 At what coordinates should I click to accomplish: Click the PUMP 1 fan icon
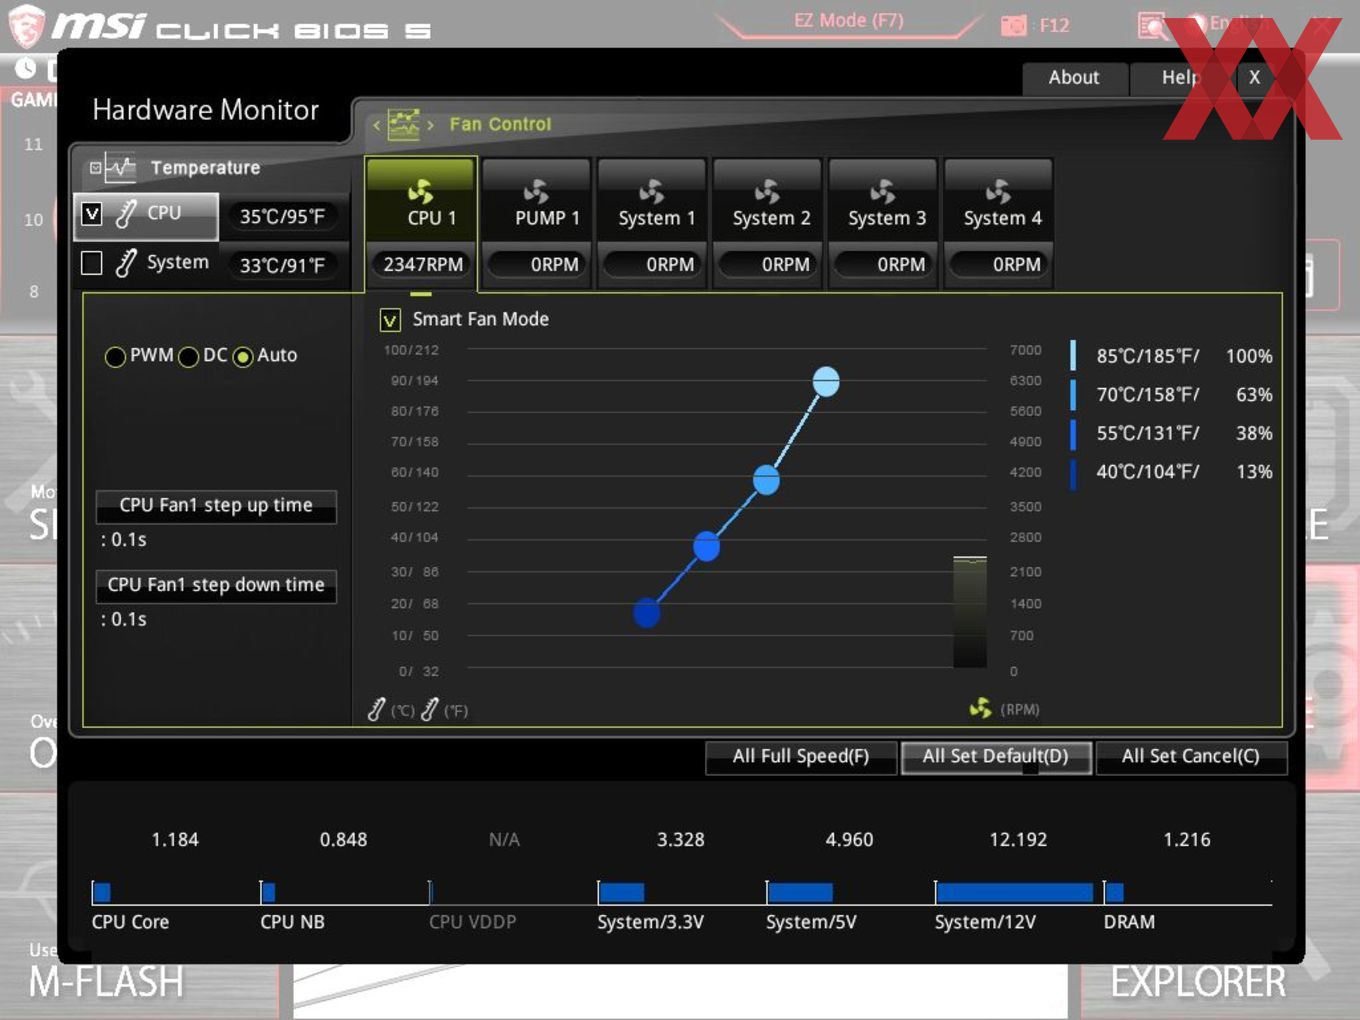pos(537,191)
